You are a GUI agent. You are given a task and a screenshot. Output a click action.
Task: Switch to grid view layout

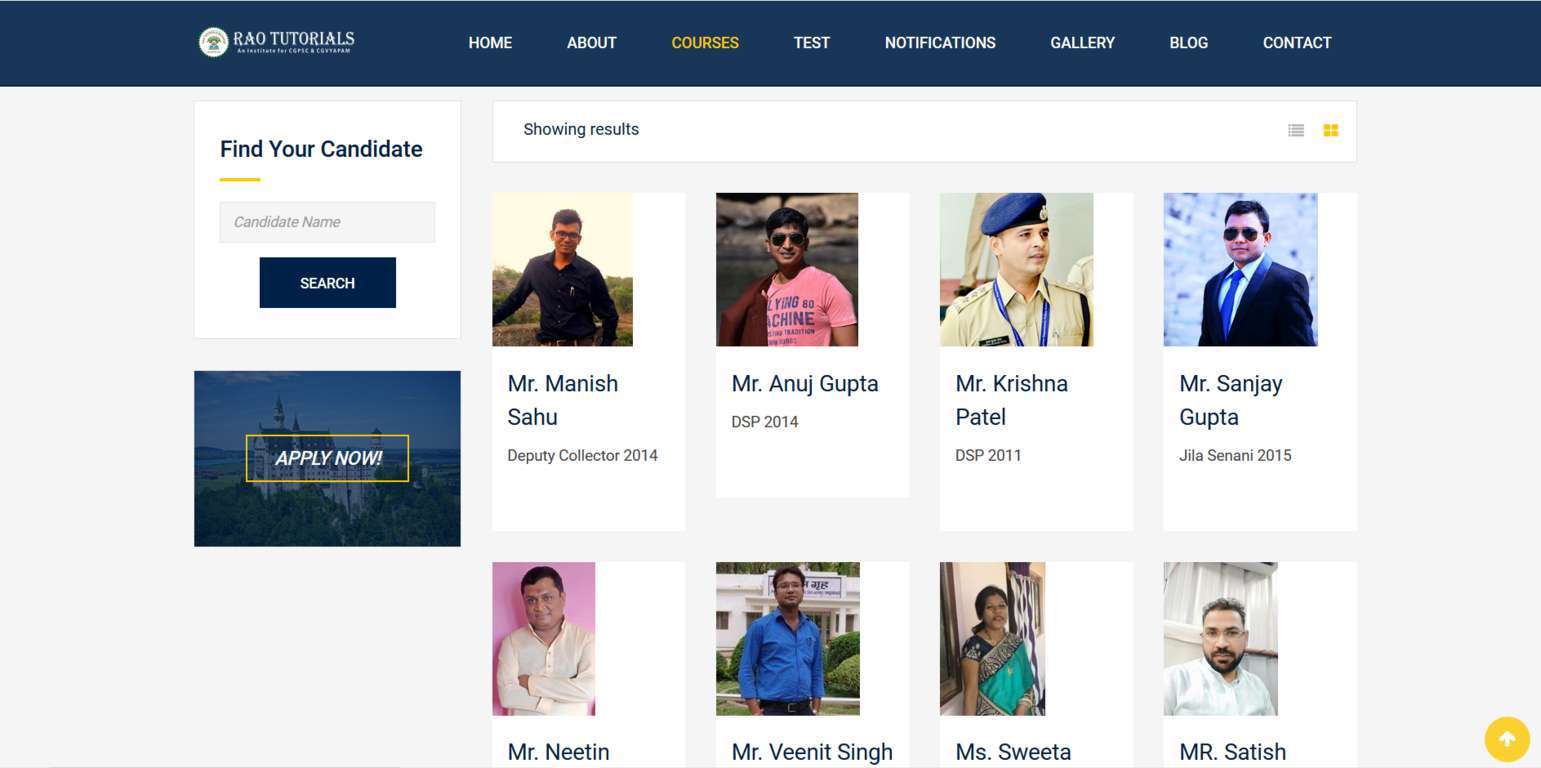coord(1330,130)
